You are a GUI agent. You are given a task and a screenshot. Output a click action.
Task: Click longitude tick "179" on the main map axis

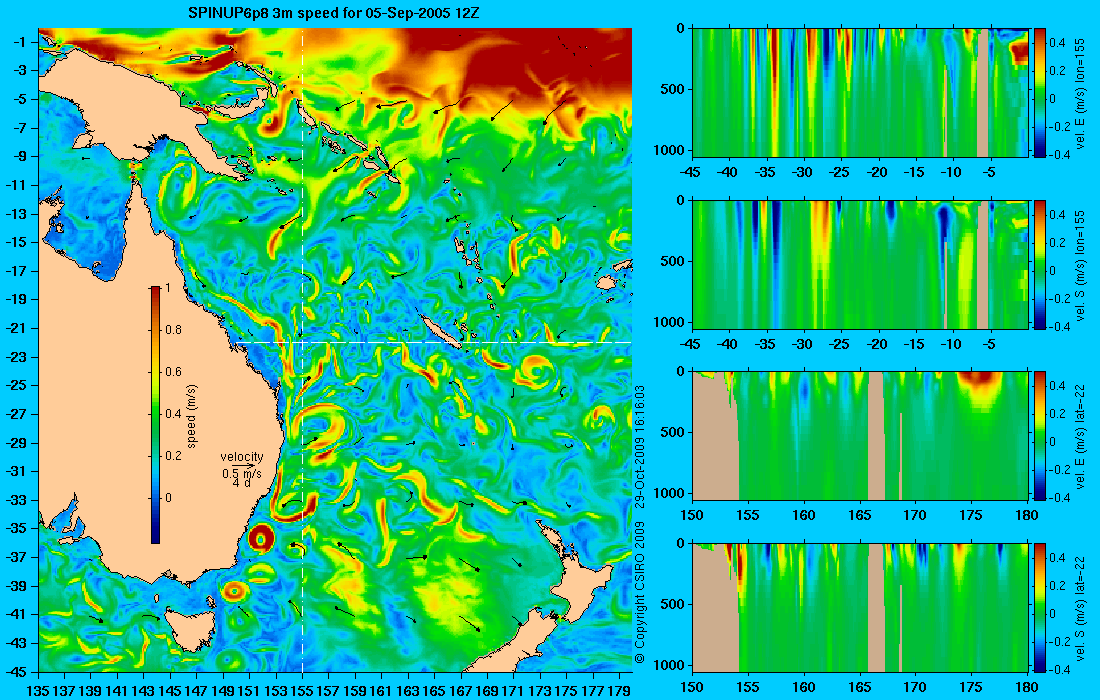pyautogui.click(x=619, y=691)
